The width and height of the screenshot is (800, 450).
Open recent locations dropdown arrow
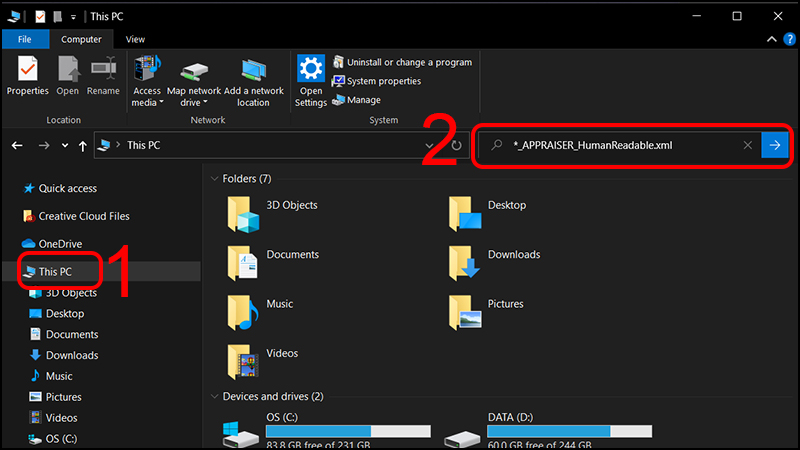coord(65,146)
